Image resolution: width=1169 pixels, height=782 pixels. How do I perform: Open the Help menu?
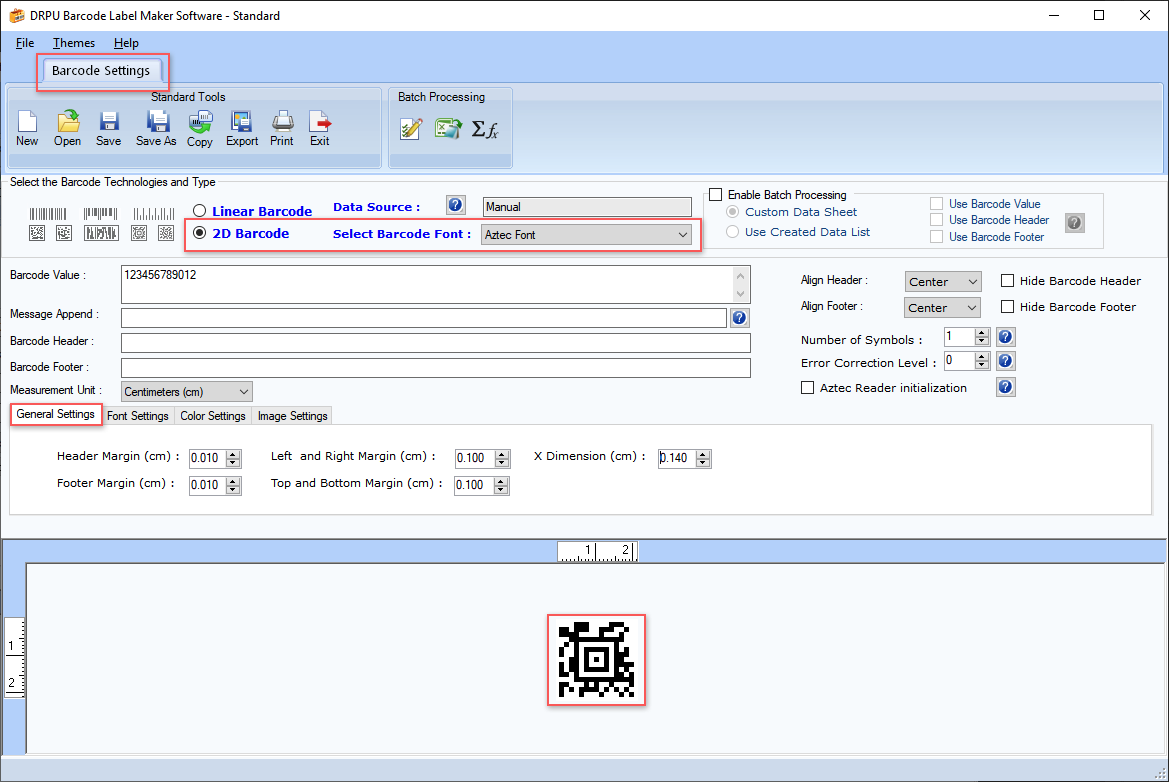coord(126,43)
